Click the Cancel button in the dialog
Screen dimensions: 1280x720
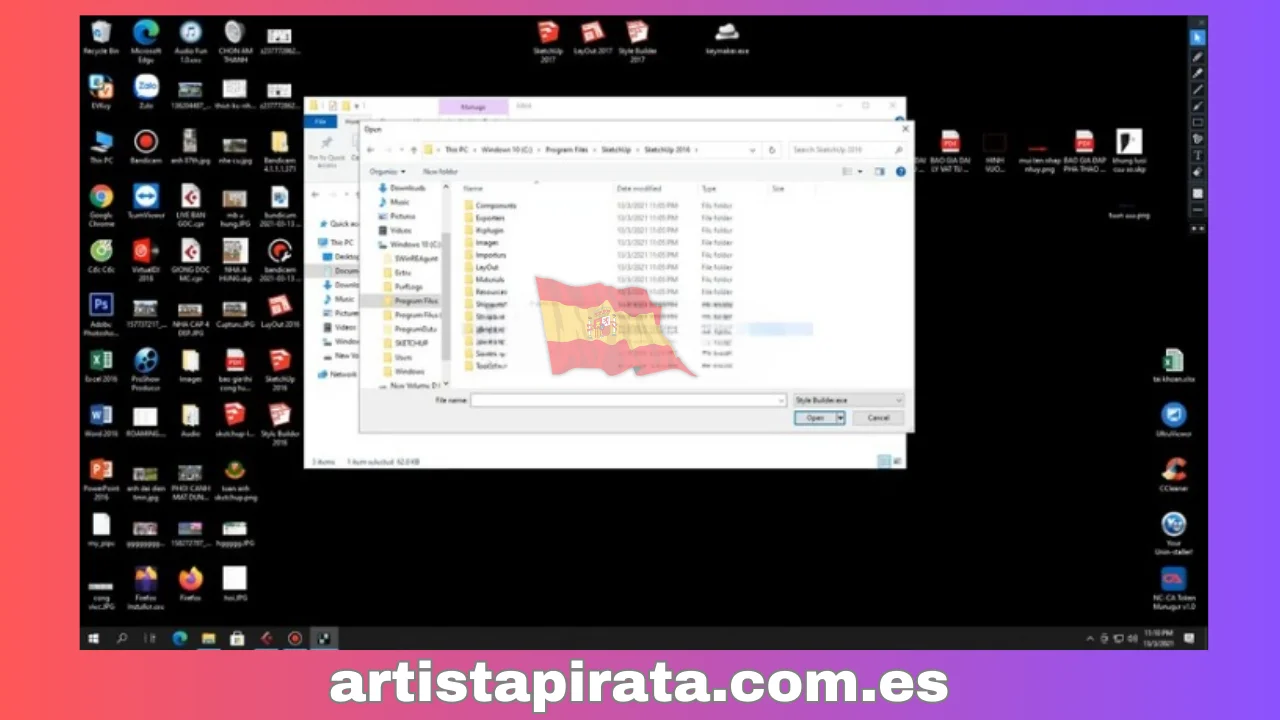point(878,418)
